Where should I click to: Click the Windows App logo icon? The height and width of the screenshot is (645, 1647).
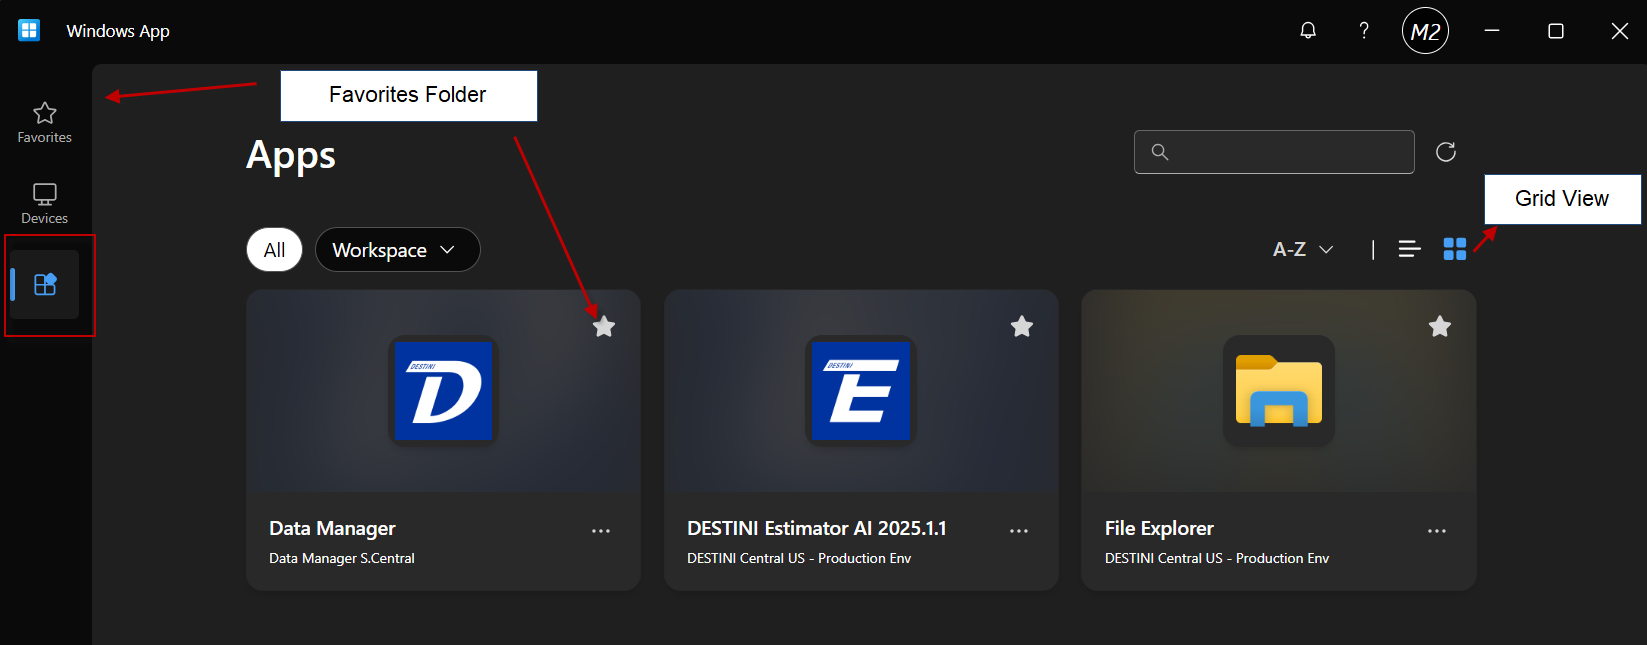click(29, 31)
